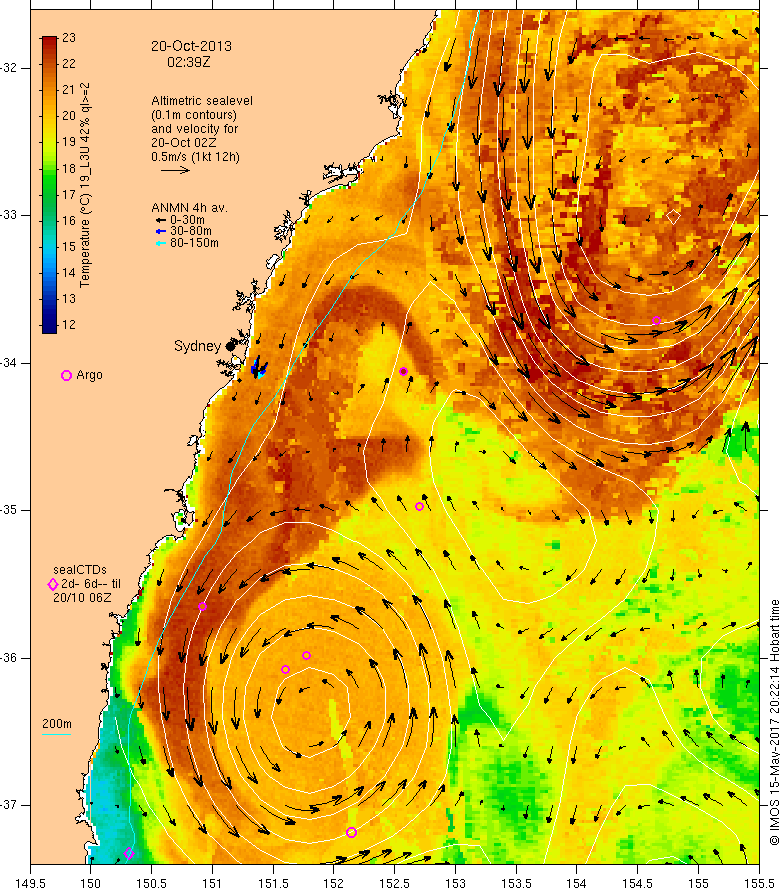Viewport: 780px width, 890px height.
Task: Click the 'sealCTDs' legend text
Action: point(80,569)
